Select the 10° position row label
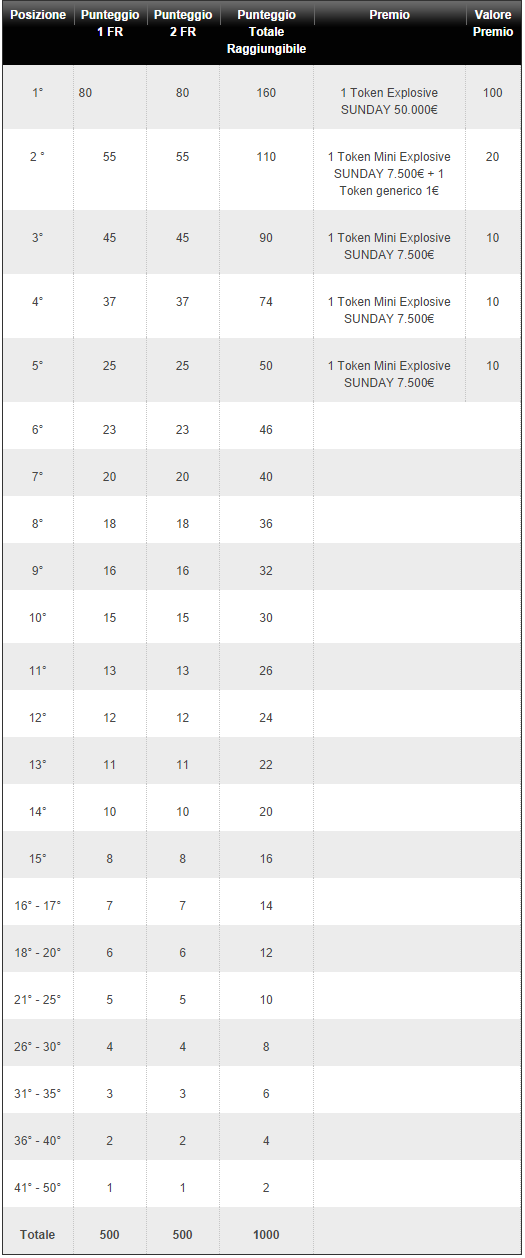Viewport: 525px width, 1258px height. pos(38,618)
